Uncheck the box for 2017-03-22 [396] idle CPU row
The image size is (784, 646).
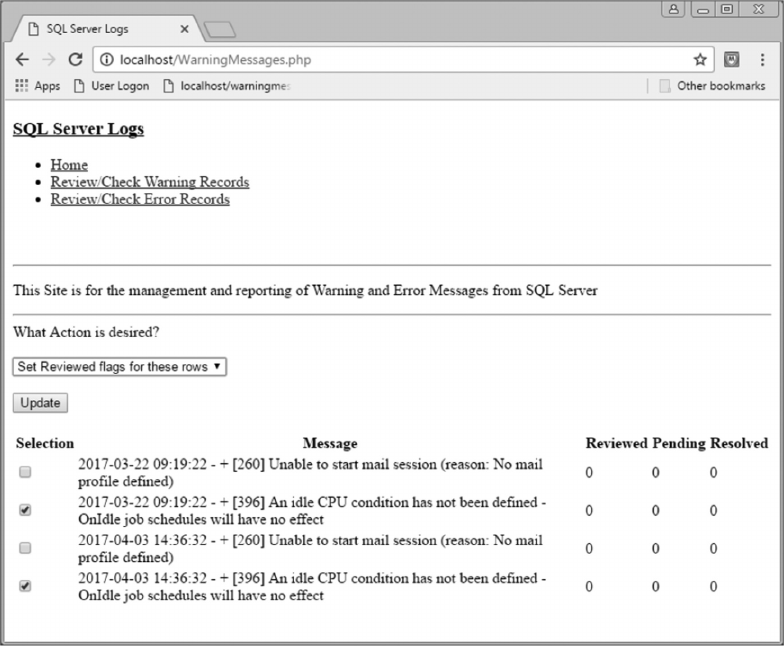[x=25, y=510]
